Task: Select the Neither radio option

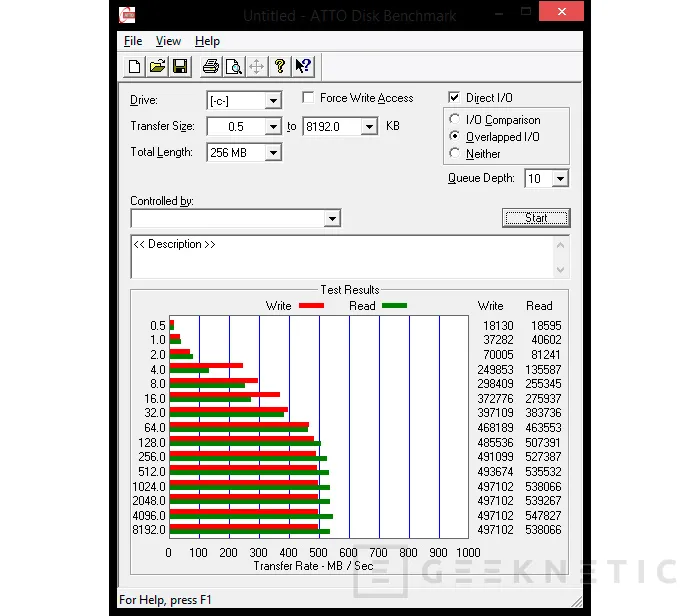Action: pyautogui.click(x=454, y=153)
